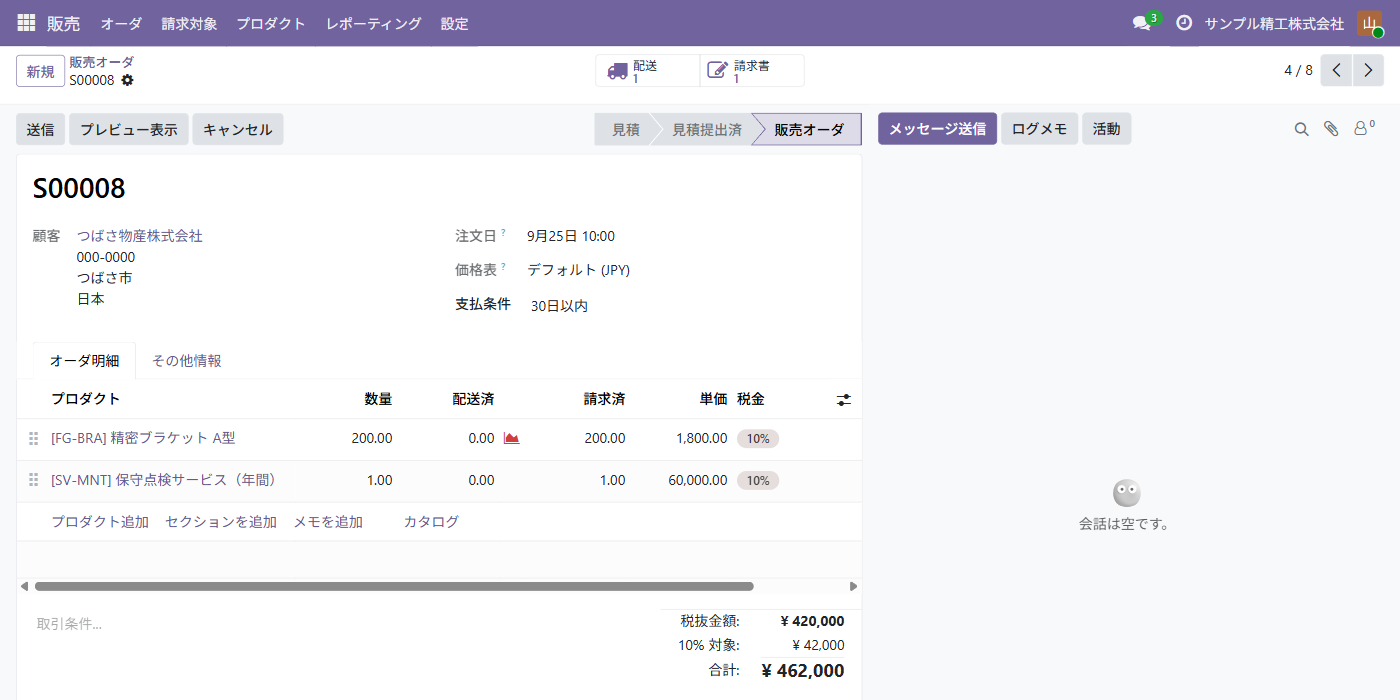Open the apps grid menu icon
The height and width of the screenshot is (700, 1400).
tap(26, 23)
